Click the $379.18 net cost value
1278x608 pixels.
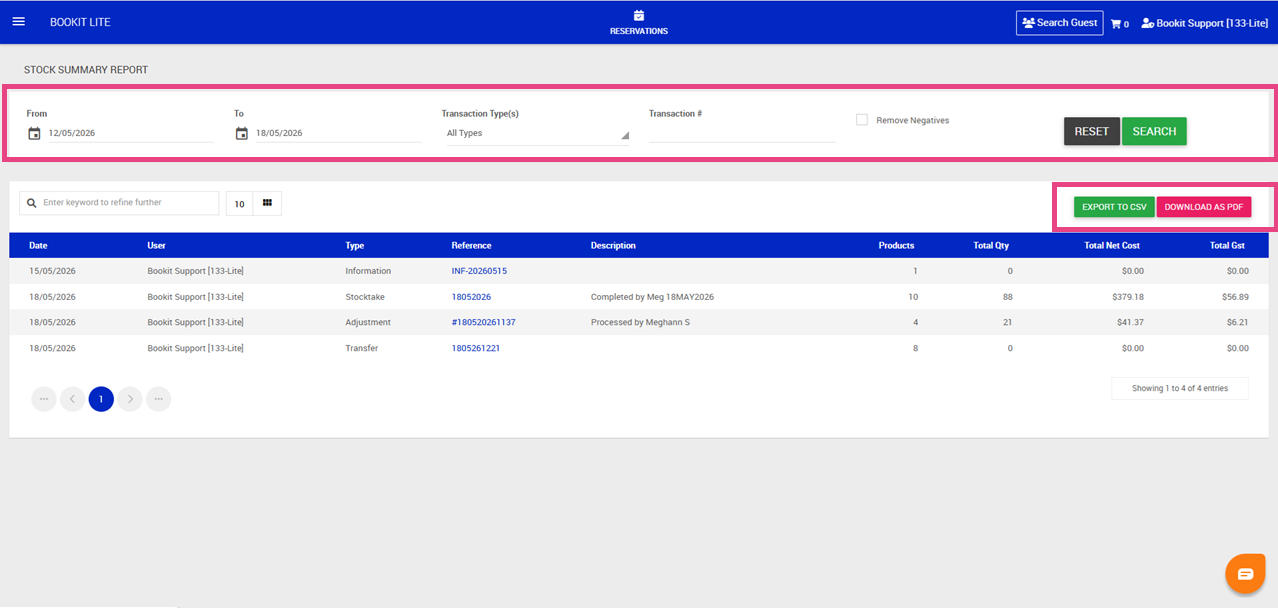point(1128,297)
